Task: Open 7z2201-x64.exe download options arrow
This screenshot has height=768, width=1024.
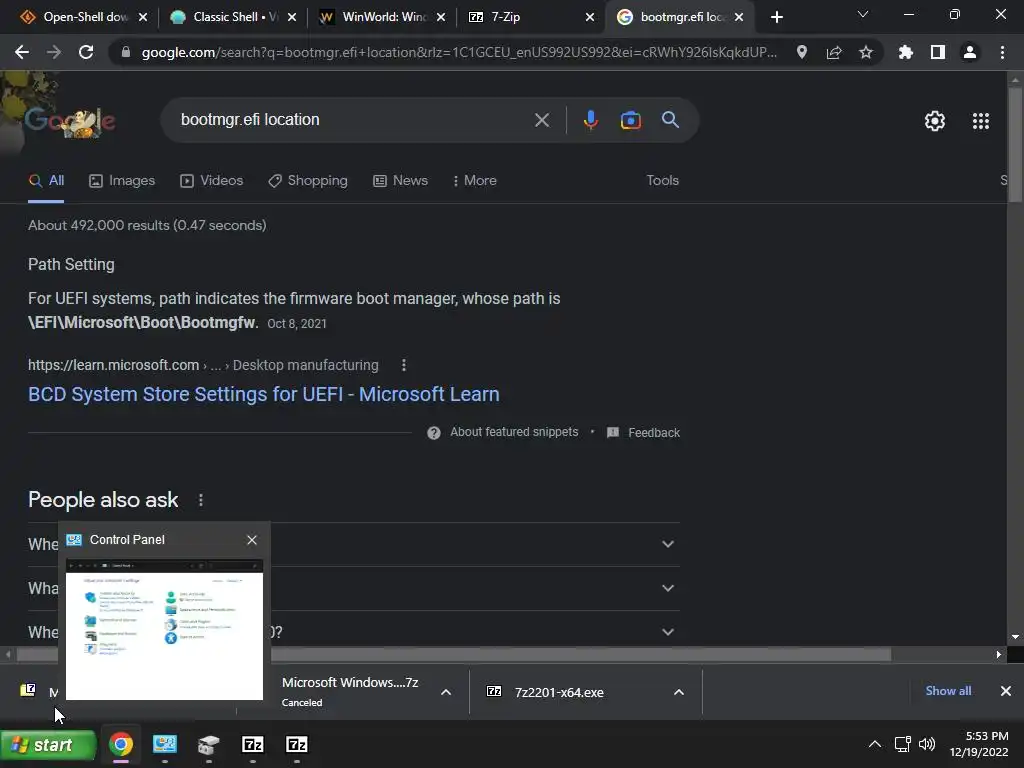Action: pos(679,692)
